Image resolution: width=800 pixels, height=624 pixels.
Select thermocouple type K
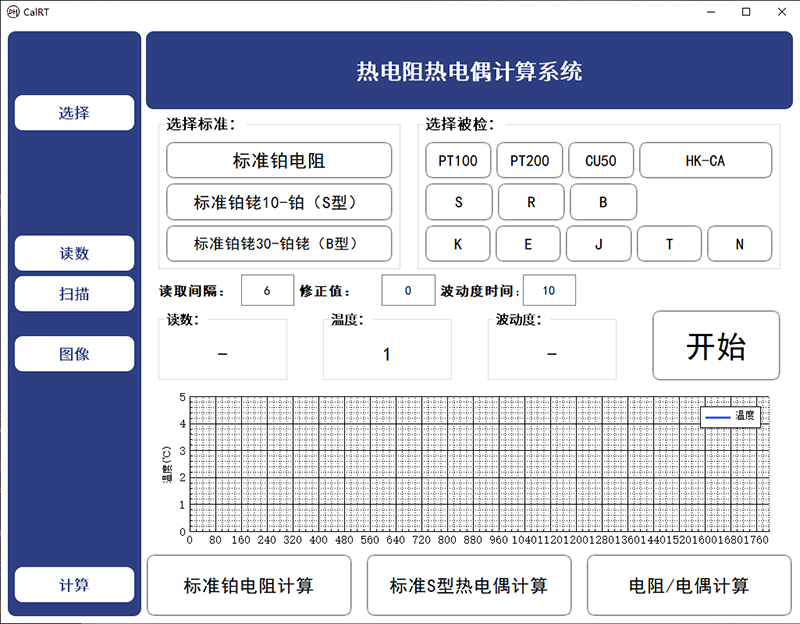coord(457,244)
